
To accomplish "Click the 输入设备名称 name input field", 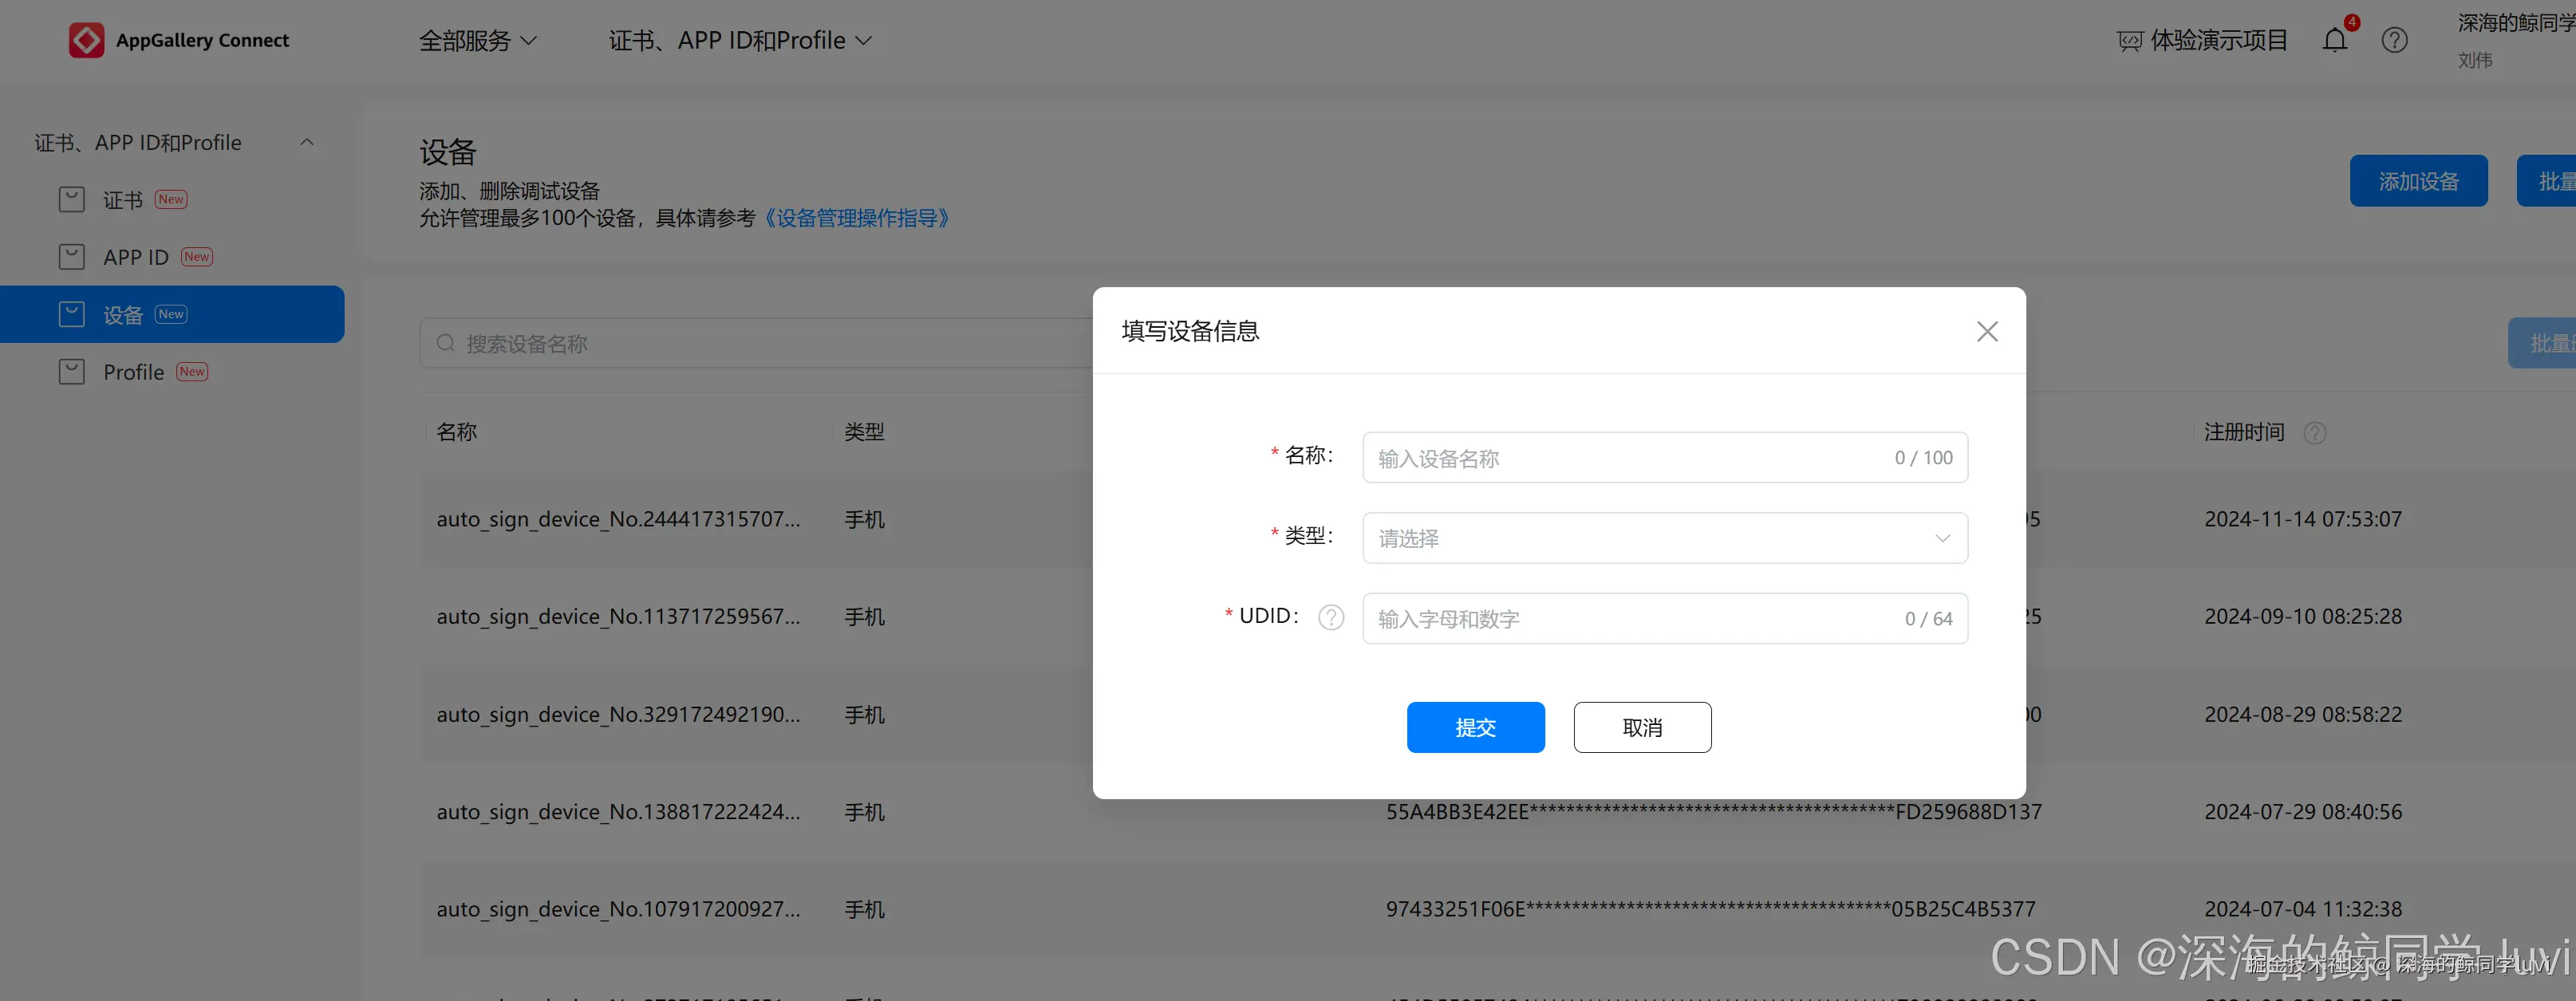I will click(x=1630, y=458).
